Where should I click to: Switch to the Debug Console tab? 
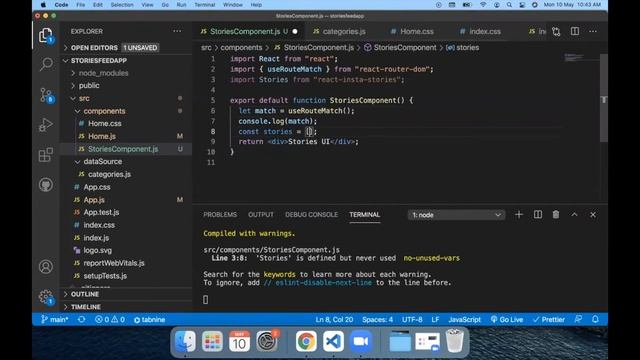click(x=311, y=215)
